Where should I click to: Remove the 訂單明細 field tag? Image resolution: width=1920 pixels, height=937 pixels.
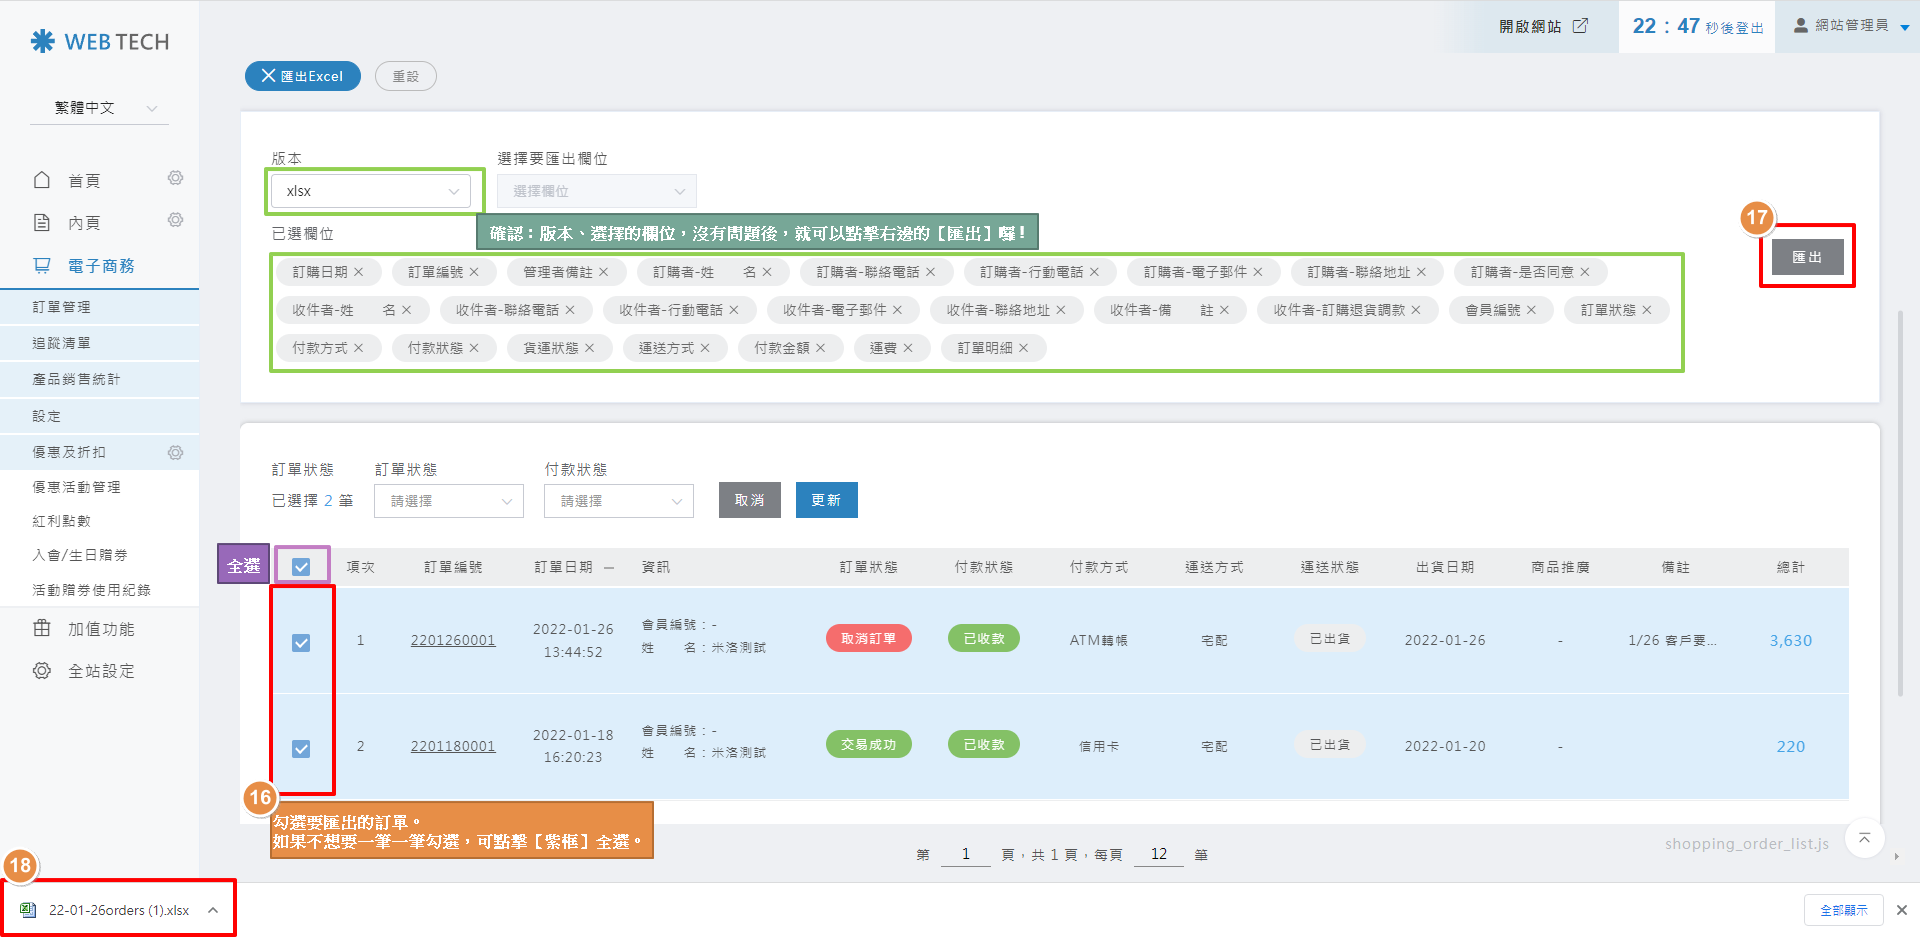pyautogui.click(x=1023, y=348)
